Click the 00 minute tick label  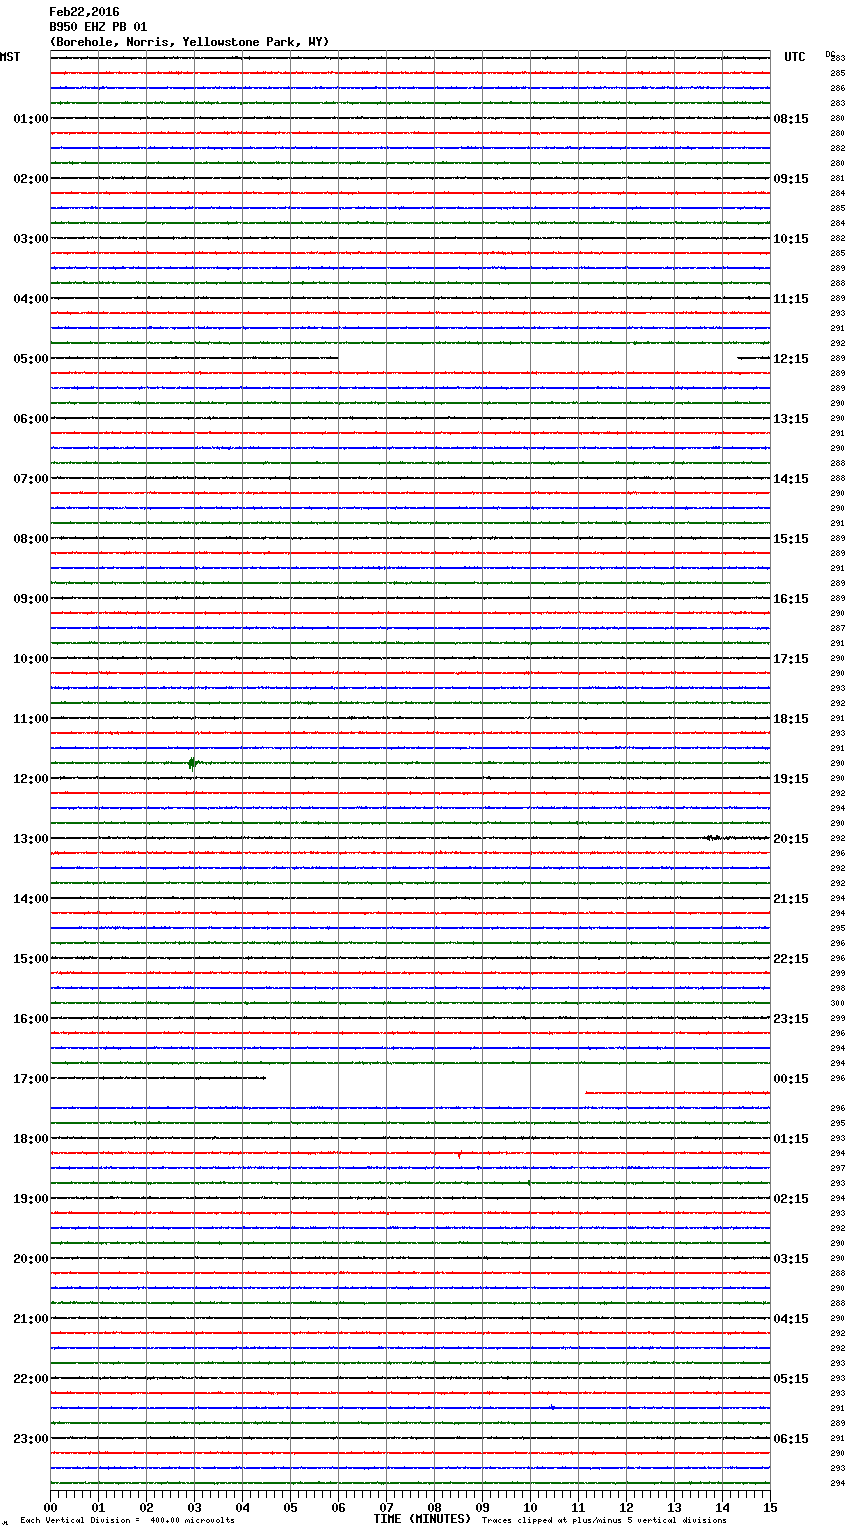(x=50, y=1508)
